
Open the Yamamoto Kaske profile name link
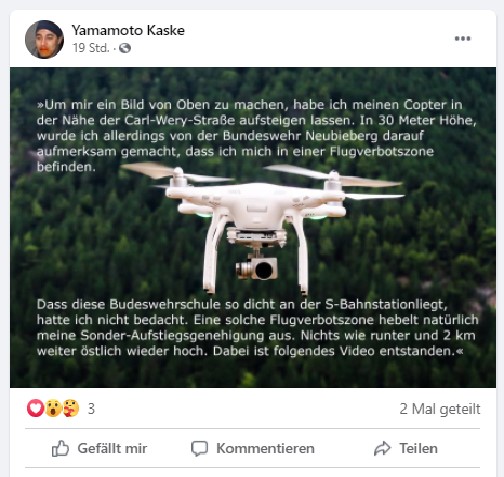click(x=128, y=30)
